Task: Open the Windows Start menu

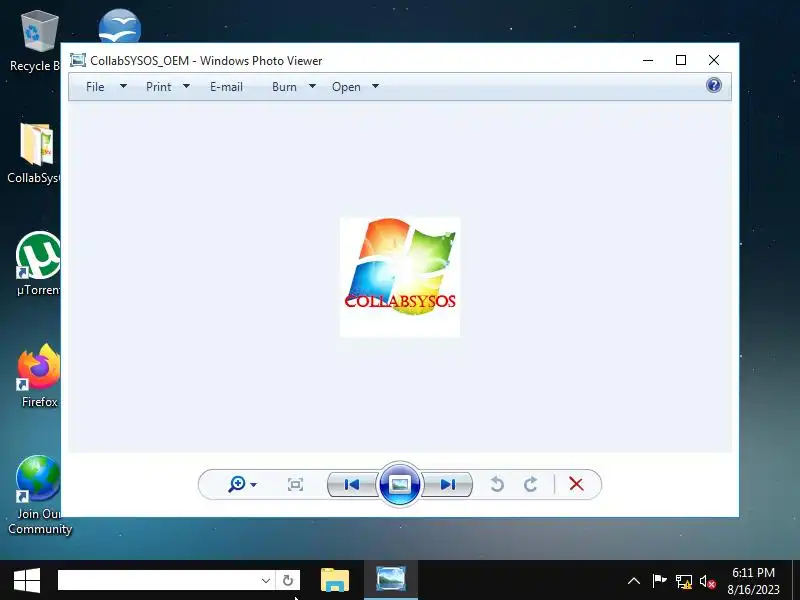Action: 27,580
